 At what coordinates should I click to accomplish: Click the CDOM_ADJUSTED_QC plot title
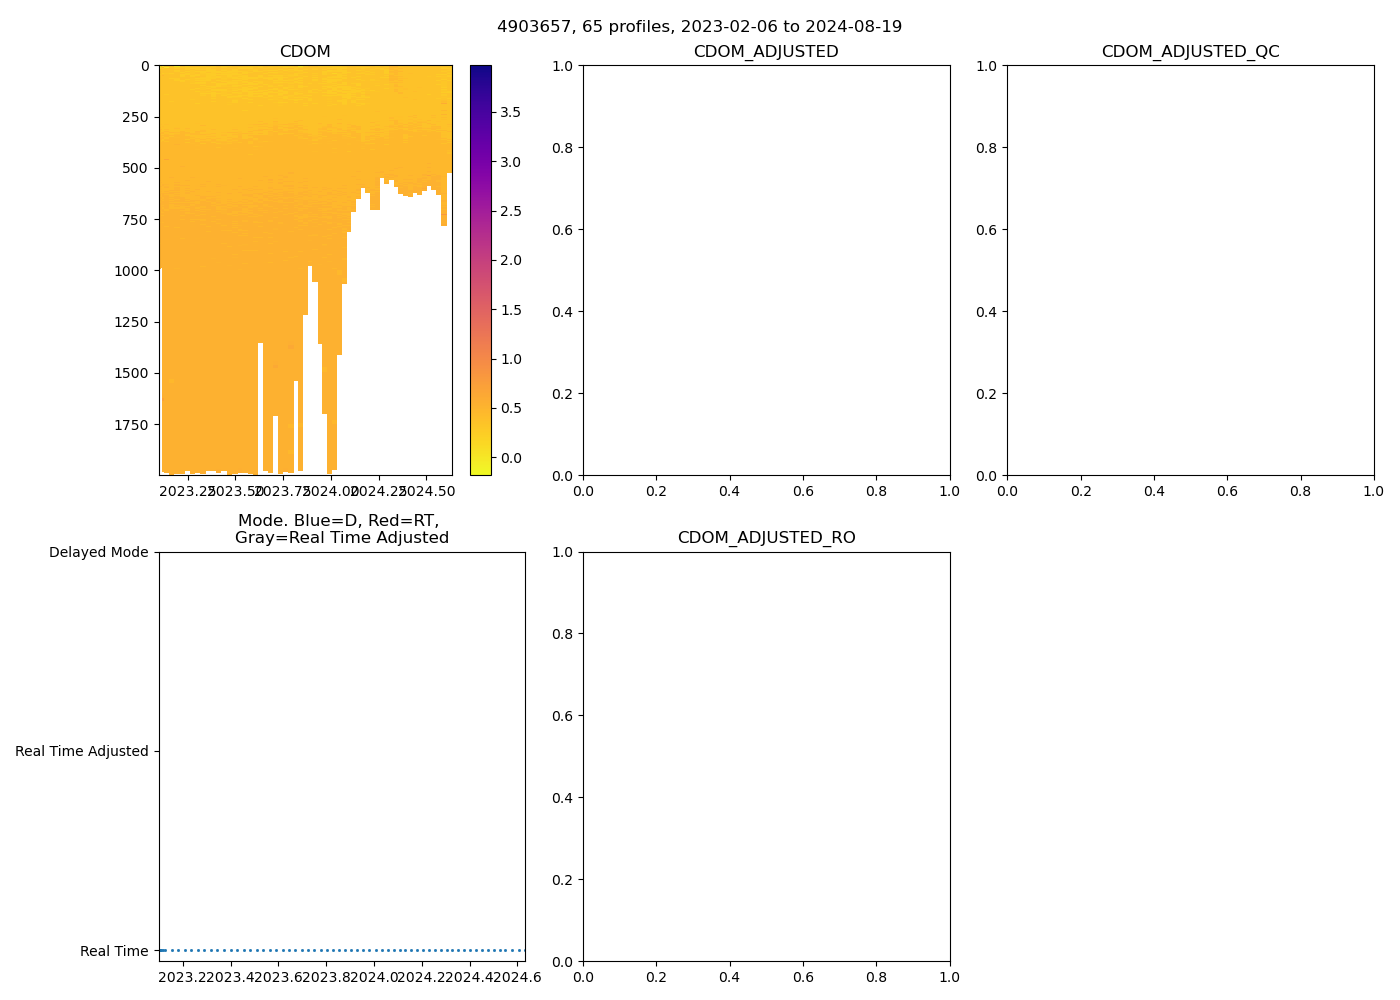[x=1190, y=52]
